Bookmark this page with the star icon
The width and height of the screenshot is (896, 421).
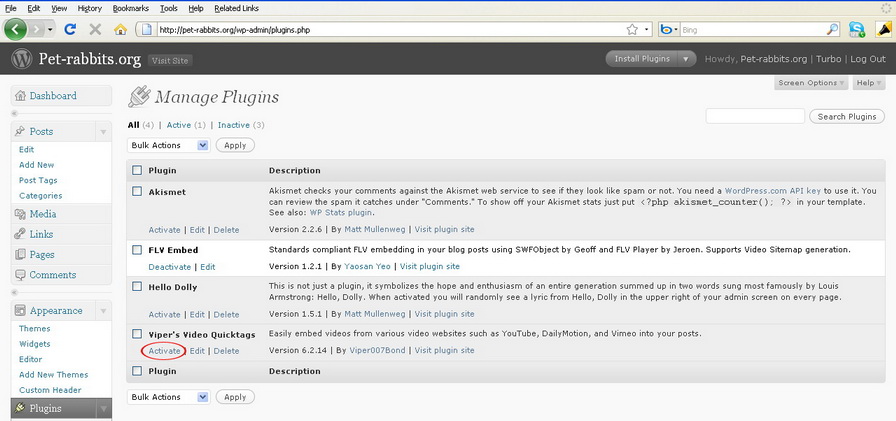tap(632, 30)
